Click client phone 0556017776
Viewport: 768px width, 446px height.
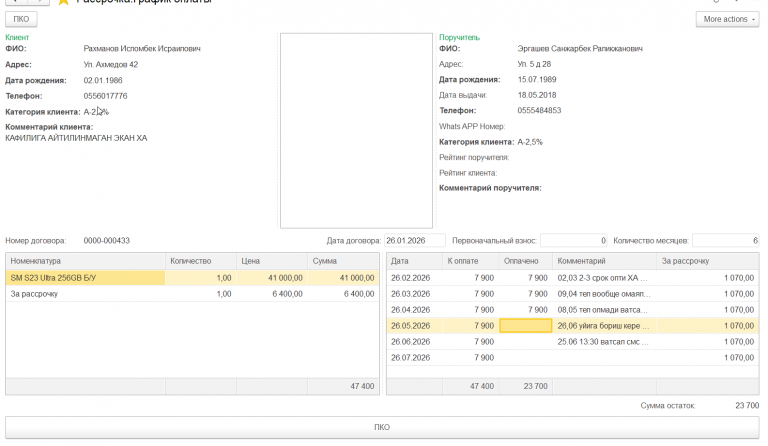tap(105, 96)
